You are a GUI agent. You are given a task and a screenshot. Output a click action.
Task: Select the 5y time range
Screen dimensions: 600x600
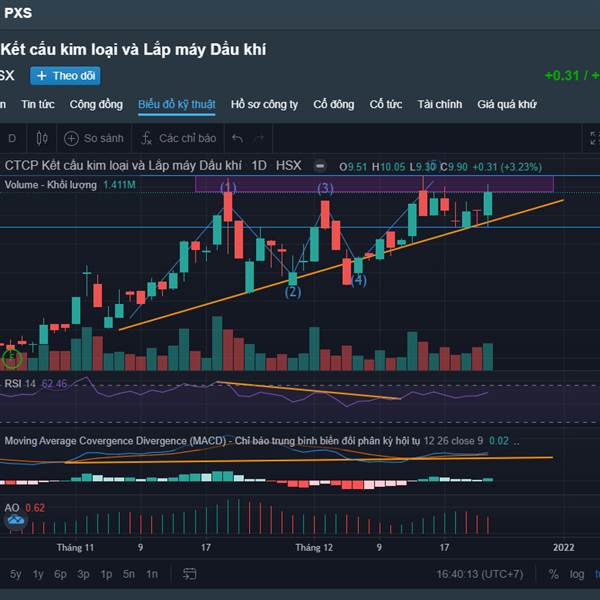click(x=15, y=574)
